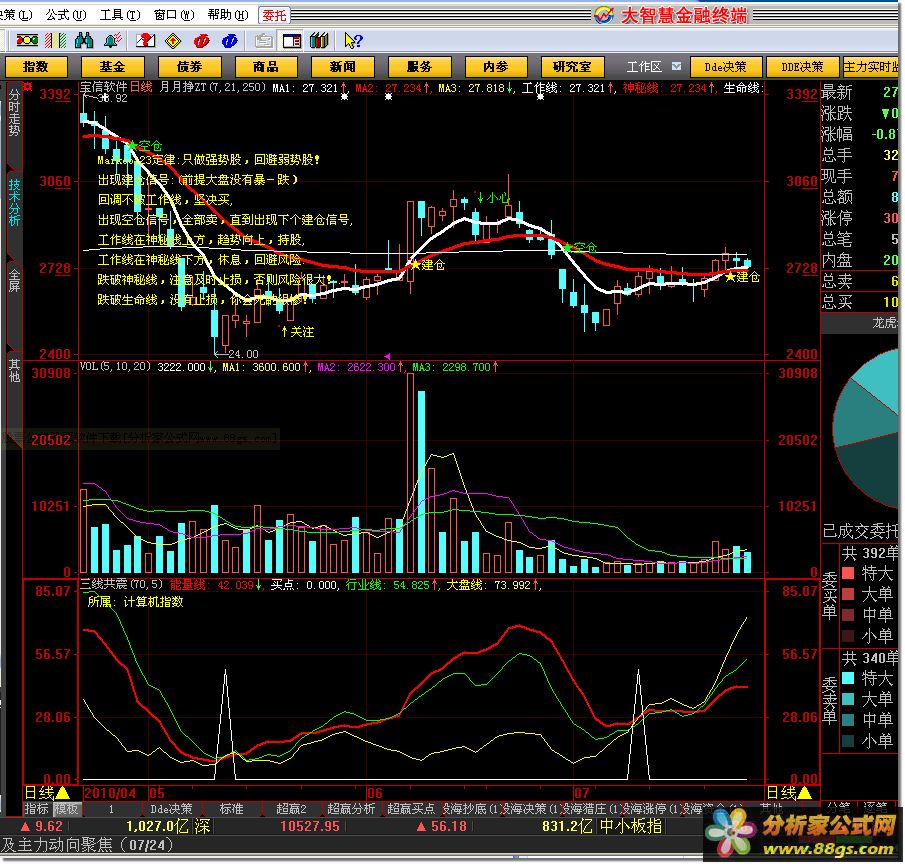Viewport: 905px width, 864px height.
Task: Click the yellow diamond arrow sign icon
Action: pos(173,40)
